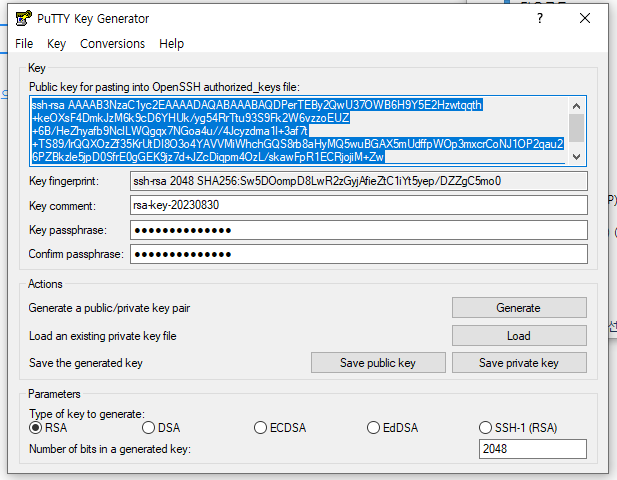Click the public key box scrollbar thumb
The image size is (617, 480).
pyautogui.click(x=576, y=128)
